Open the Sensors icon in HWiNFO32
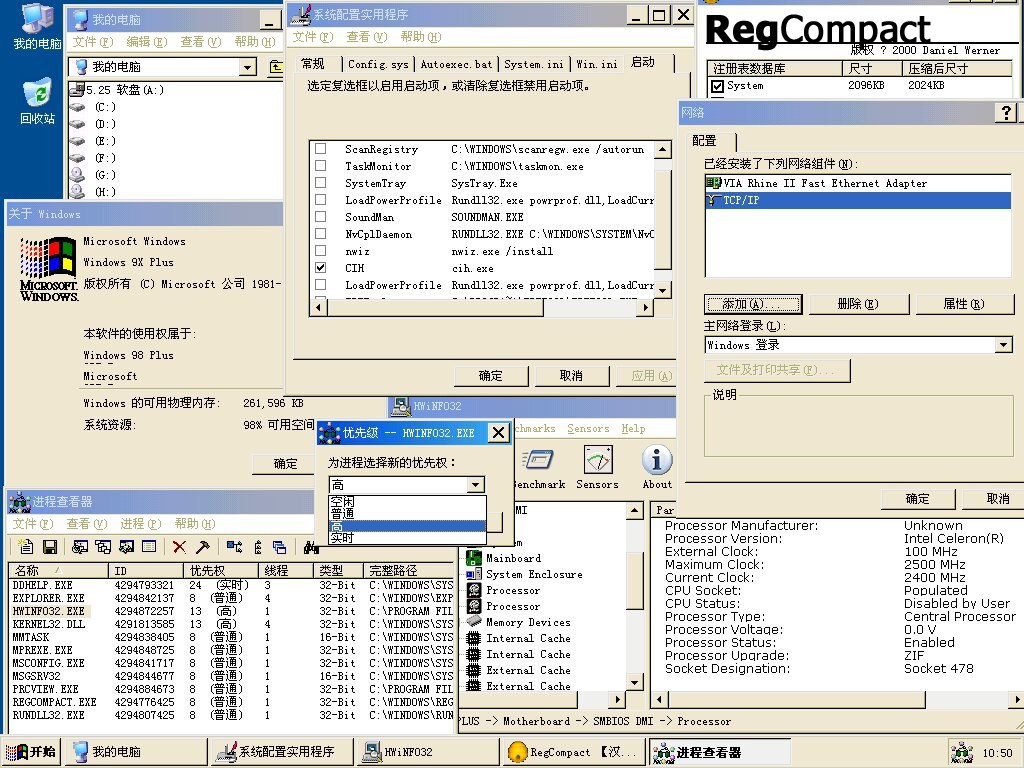Viewport: 1024px width, 768px height. pos(598,468)
